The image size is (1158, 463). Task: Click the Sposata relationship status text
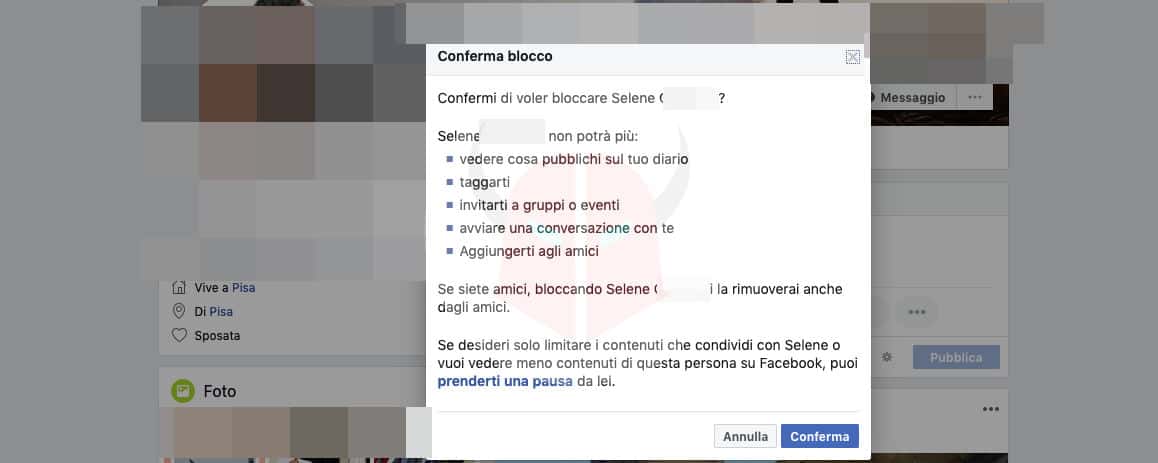pos(218,336)
